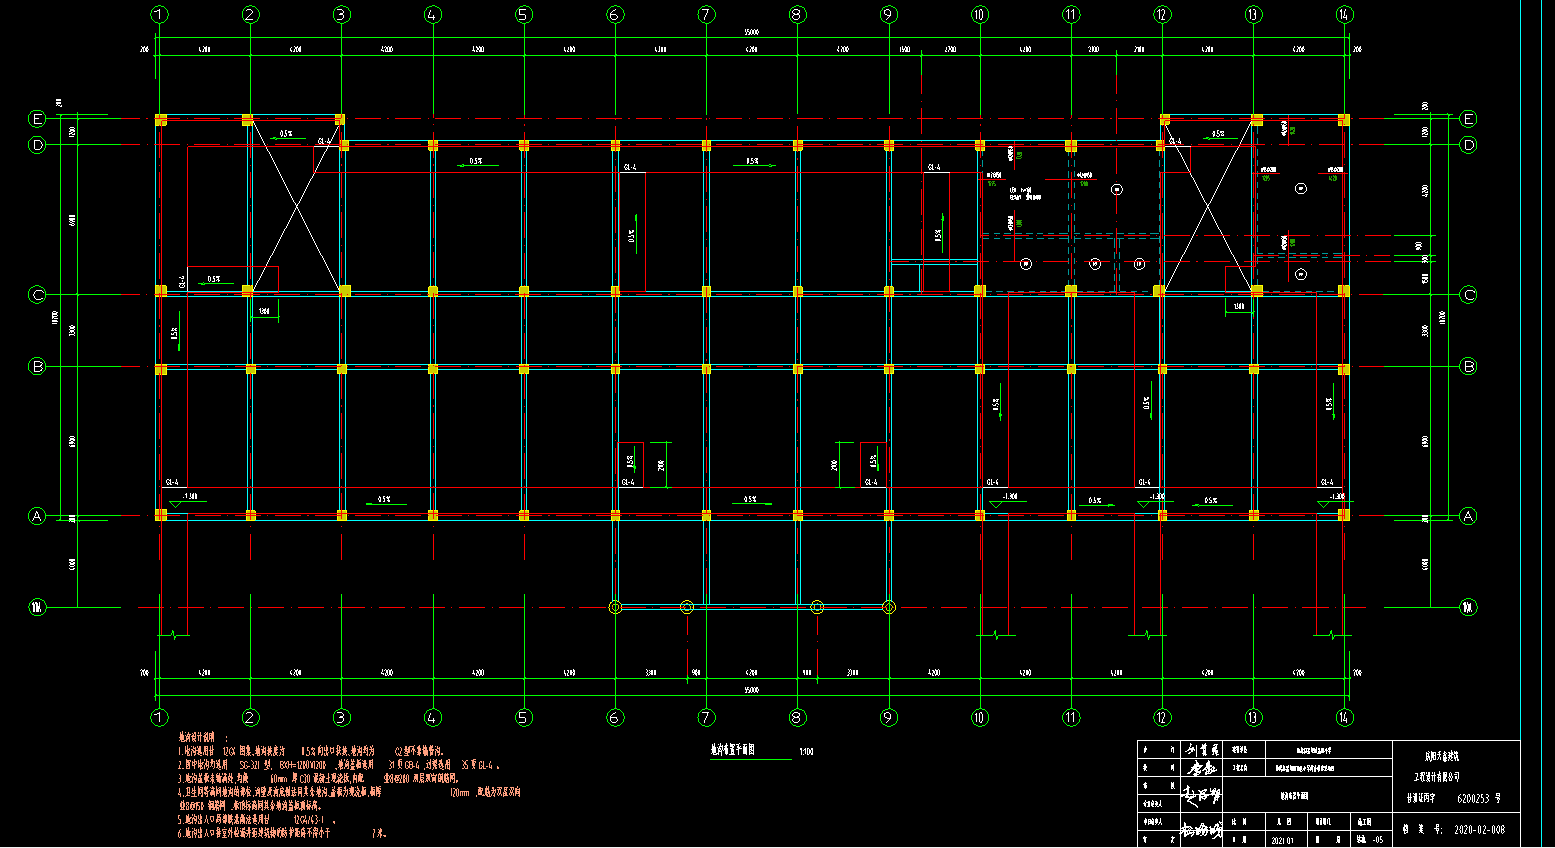Click axis bubble D on the left side
Screen dimensions: 1555x848
(x=38, y=145)
